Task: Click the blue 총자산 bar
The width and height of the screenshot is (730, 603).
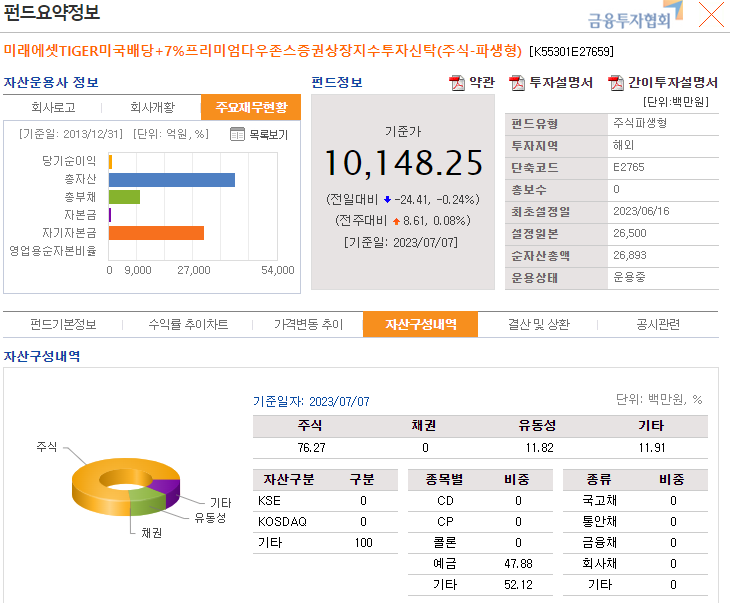Action: [x=172, y=180]
